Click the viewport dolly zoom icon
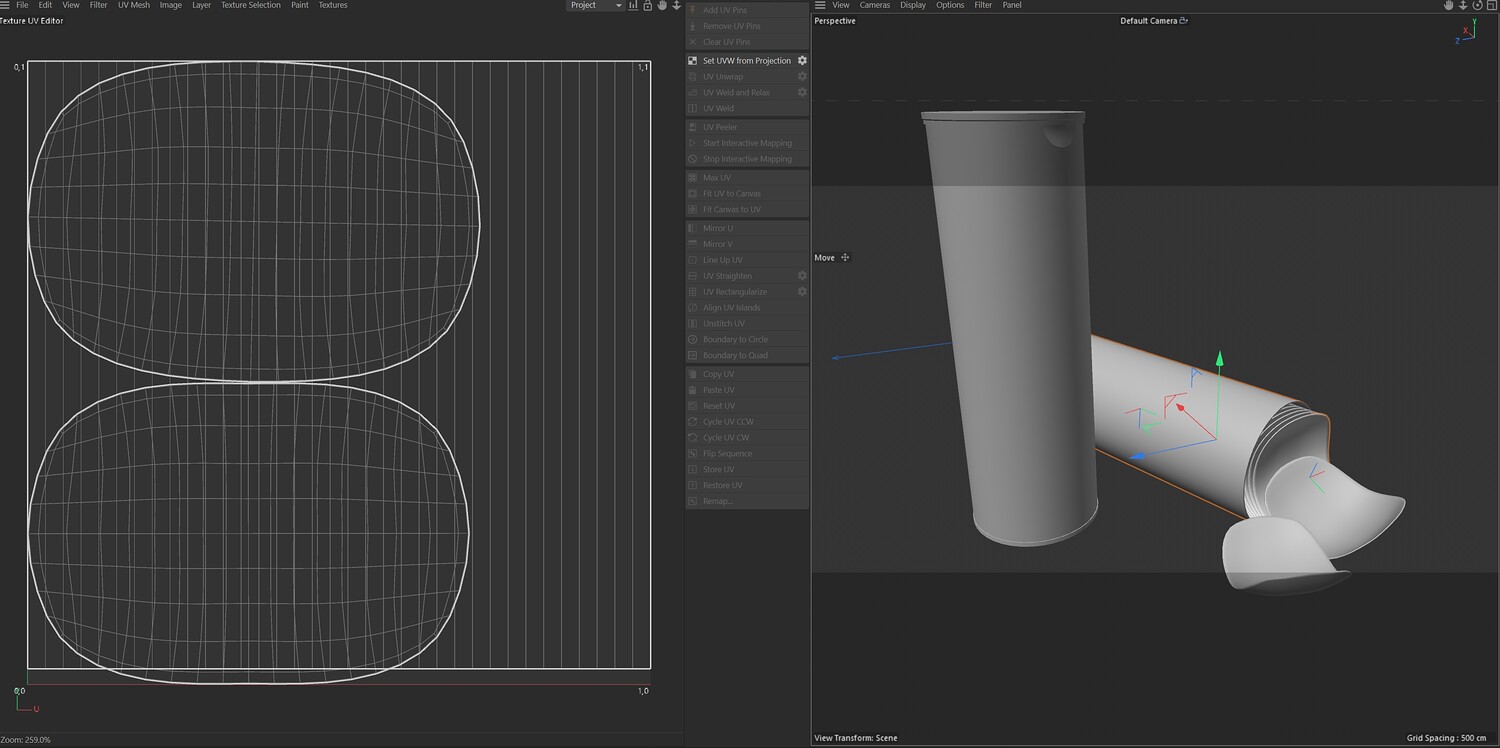Viewport: 1500px width, 748px height. pos(1462,6)
